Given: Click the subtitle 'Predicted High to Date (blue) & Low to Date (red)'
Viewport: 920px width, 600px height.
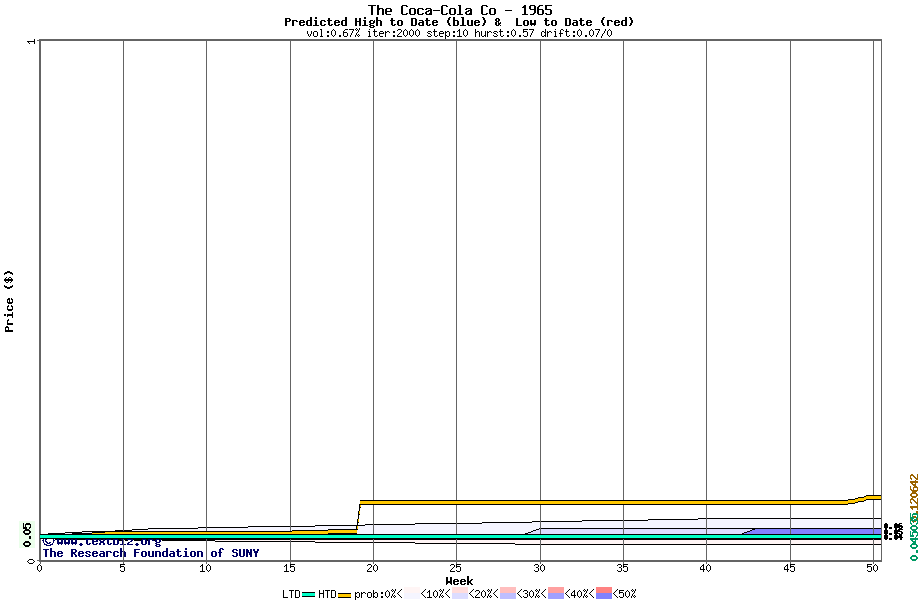Looking at the screenshot, I should [459, 22].
